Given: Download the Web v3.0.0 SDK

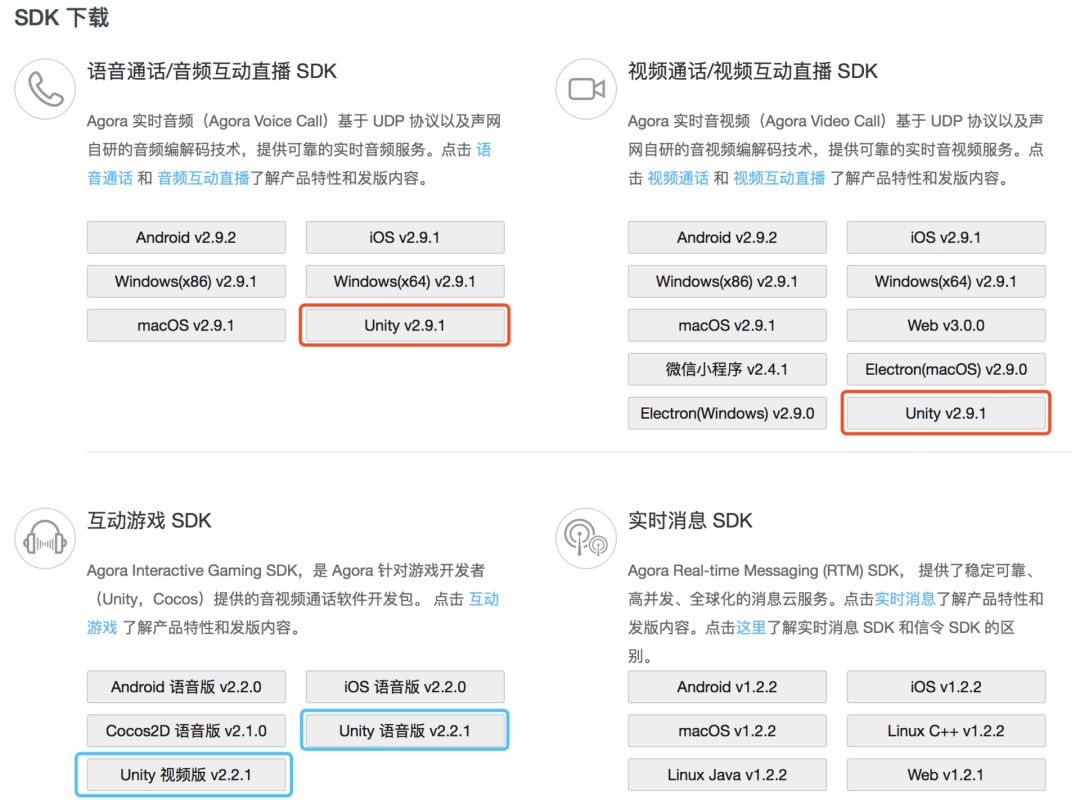Looking at the screenshot, I should tap(946, 325).
